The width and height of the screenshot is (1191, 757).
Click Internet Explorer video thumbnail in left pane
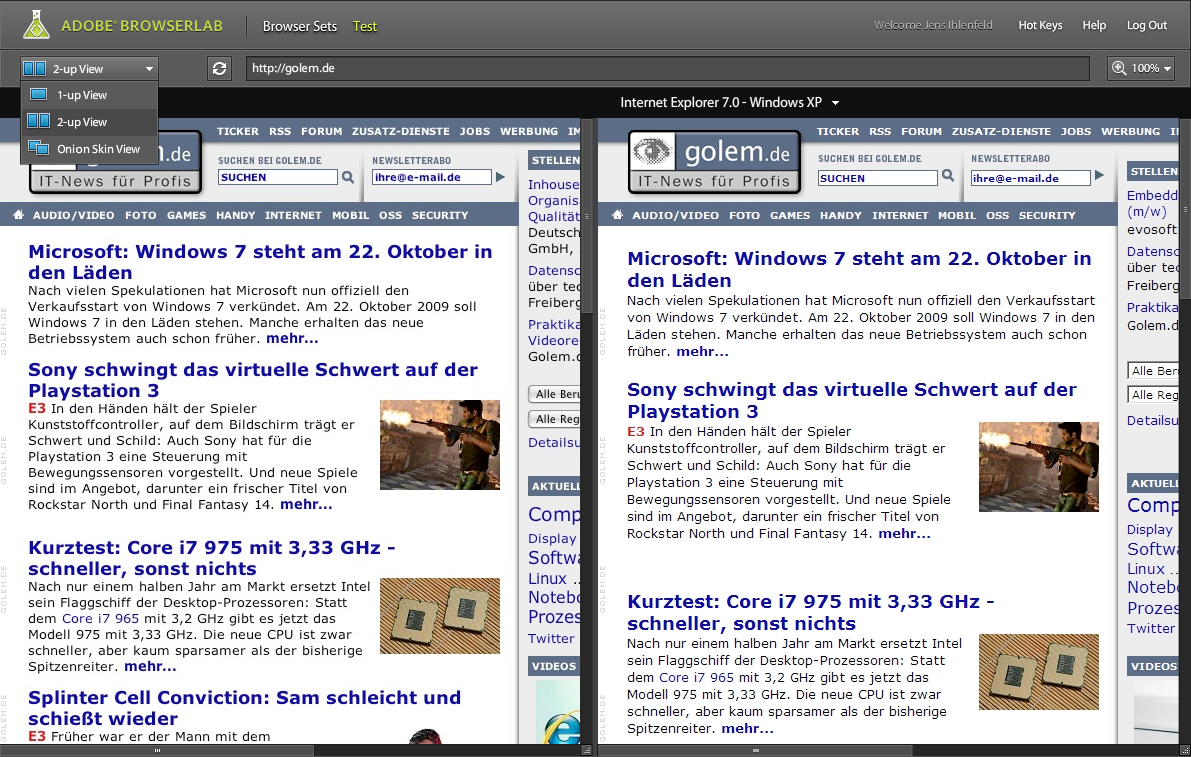pos(558,711)
